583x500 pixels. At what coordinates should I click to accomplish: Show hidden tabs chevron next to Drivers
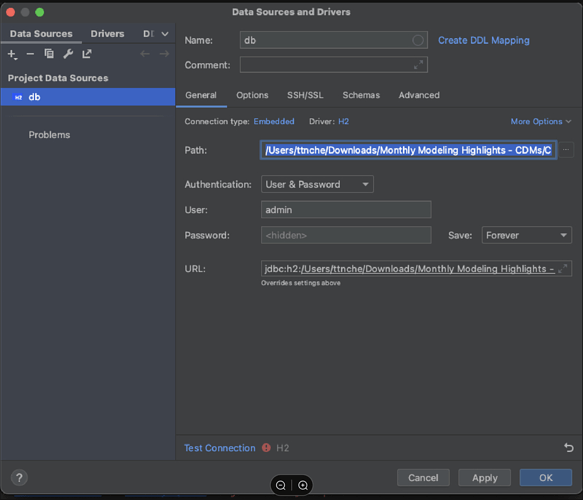[x=165, y=34]
